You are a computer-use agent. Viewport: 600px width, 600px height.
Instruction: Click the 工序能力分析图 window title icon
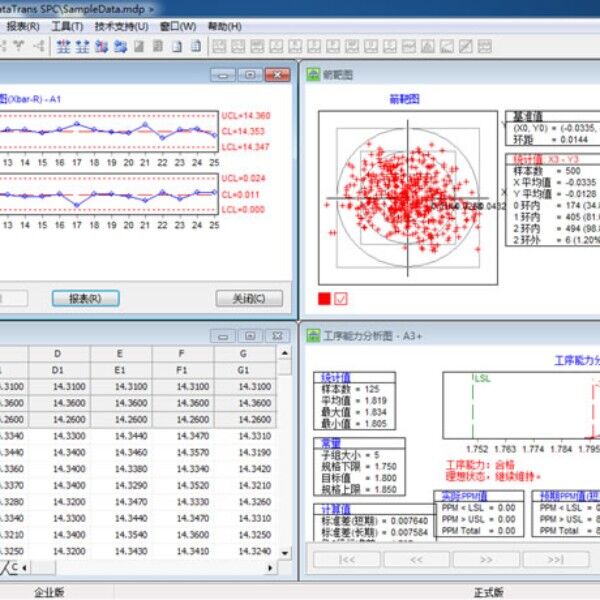[311, 336]
